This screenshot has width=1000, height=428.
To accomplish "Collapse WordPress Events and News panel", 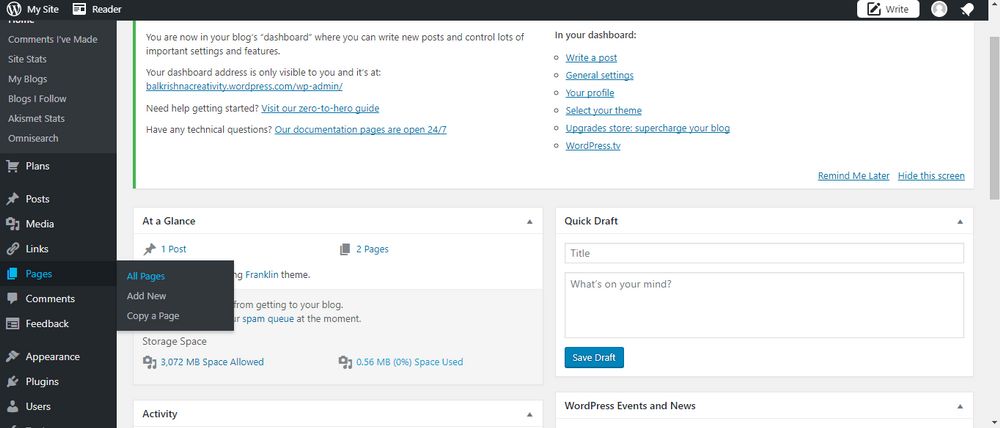I will [x=960, y=406].
